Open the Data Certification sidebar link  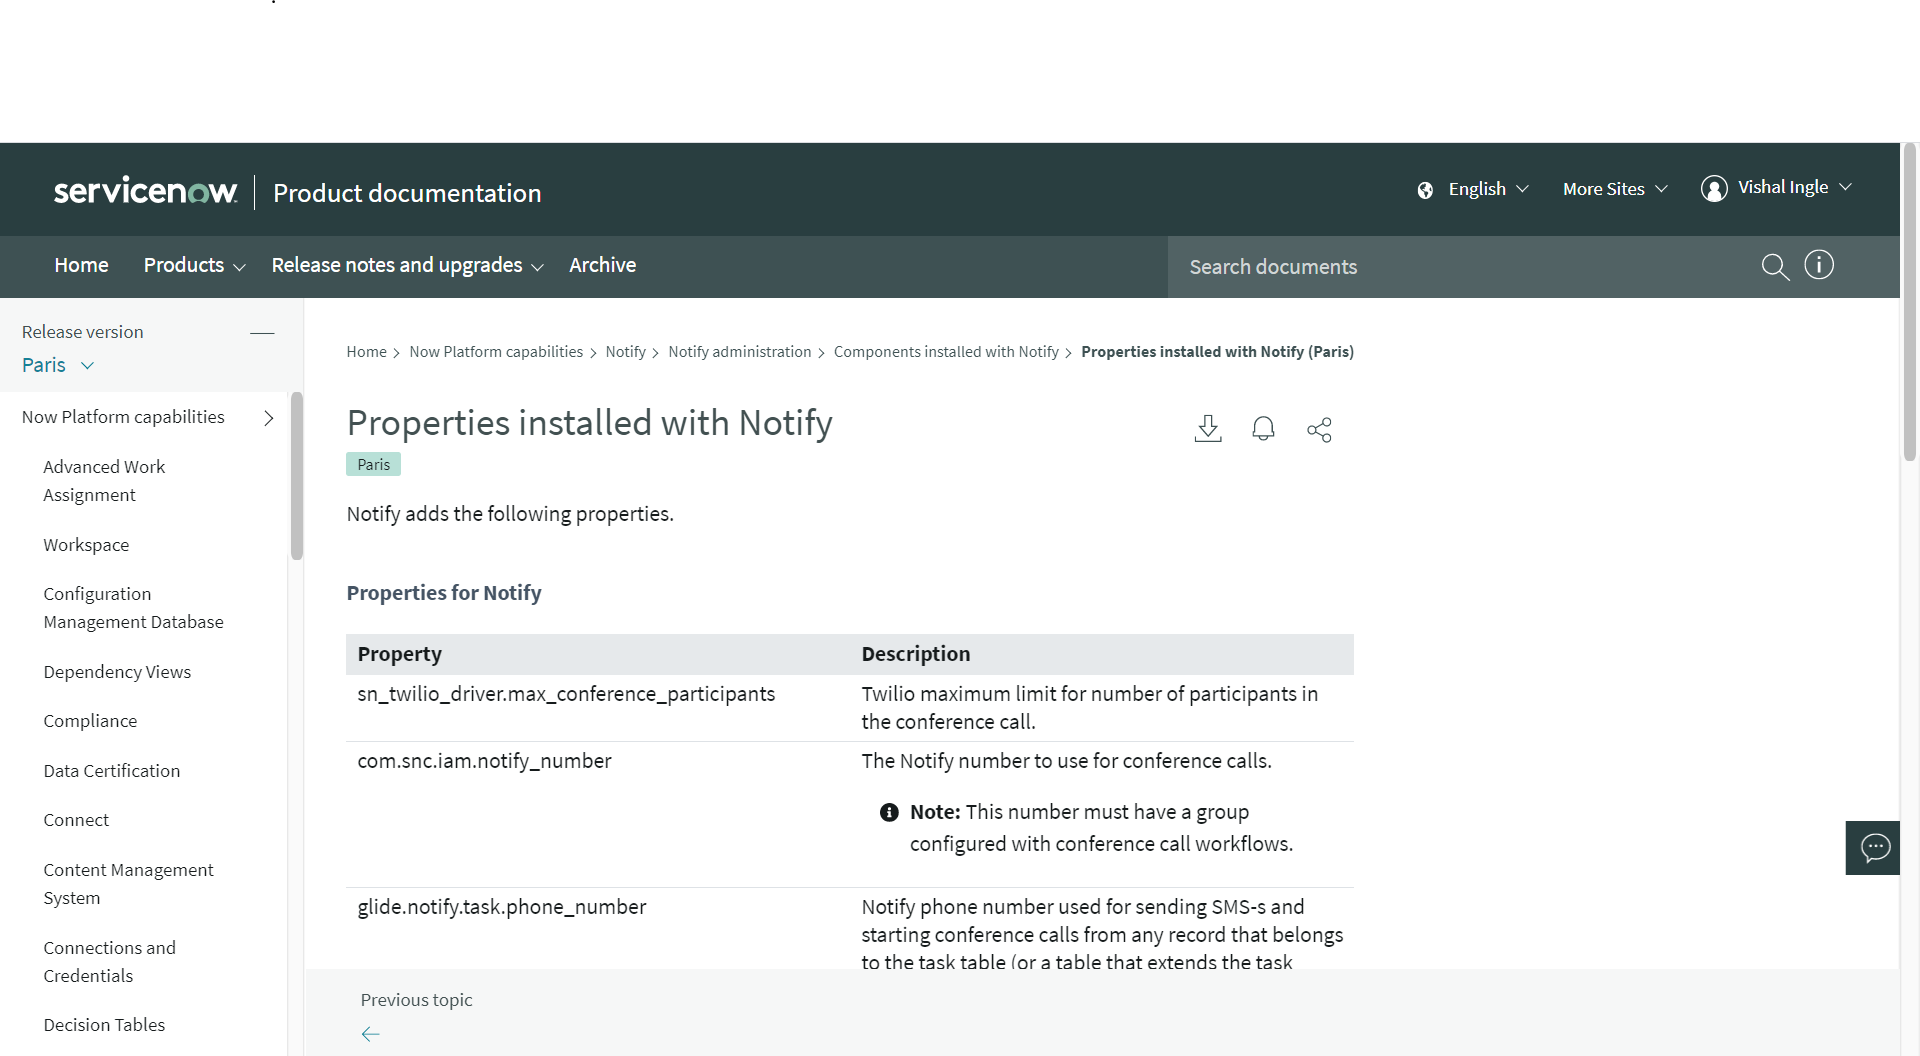click(111, 770)
